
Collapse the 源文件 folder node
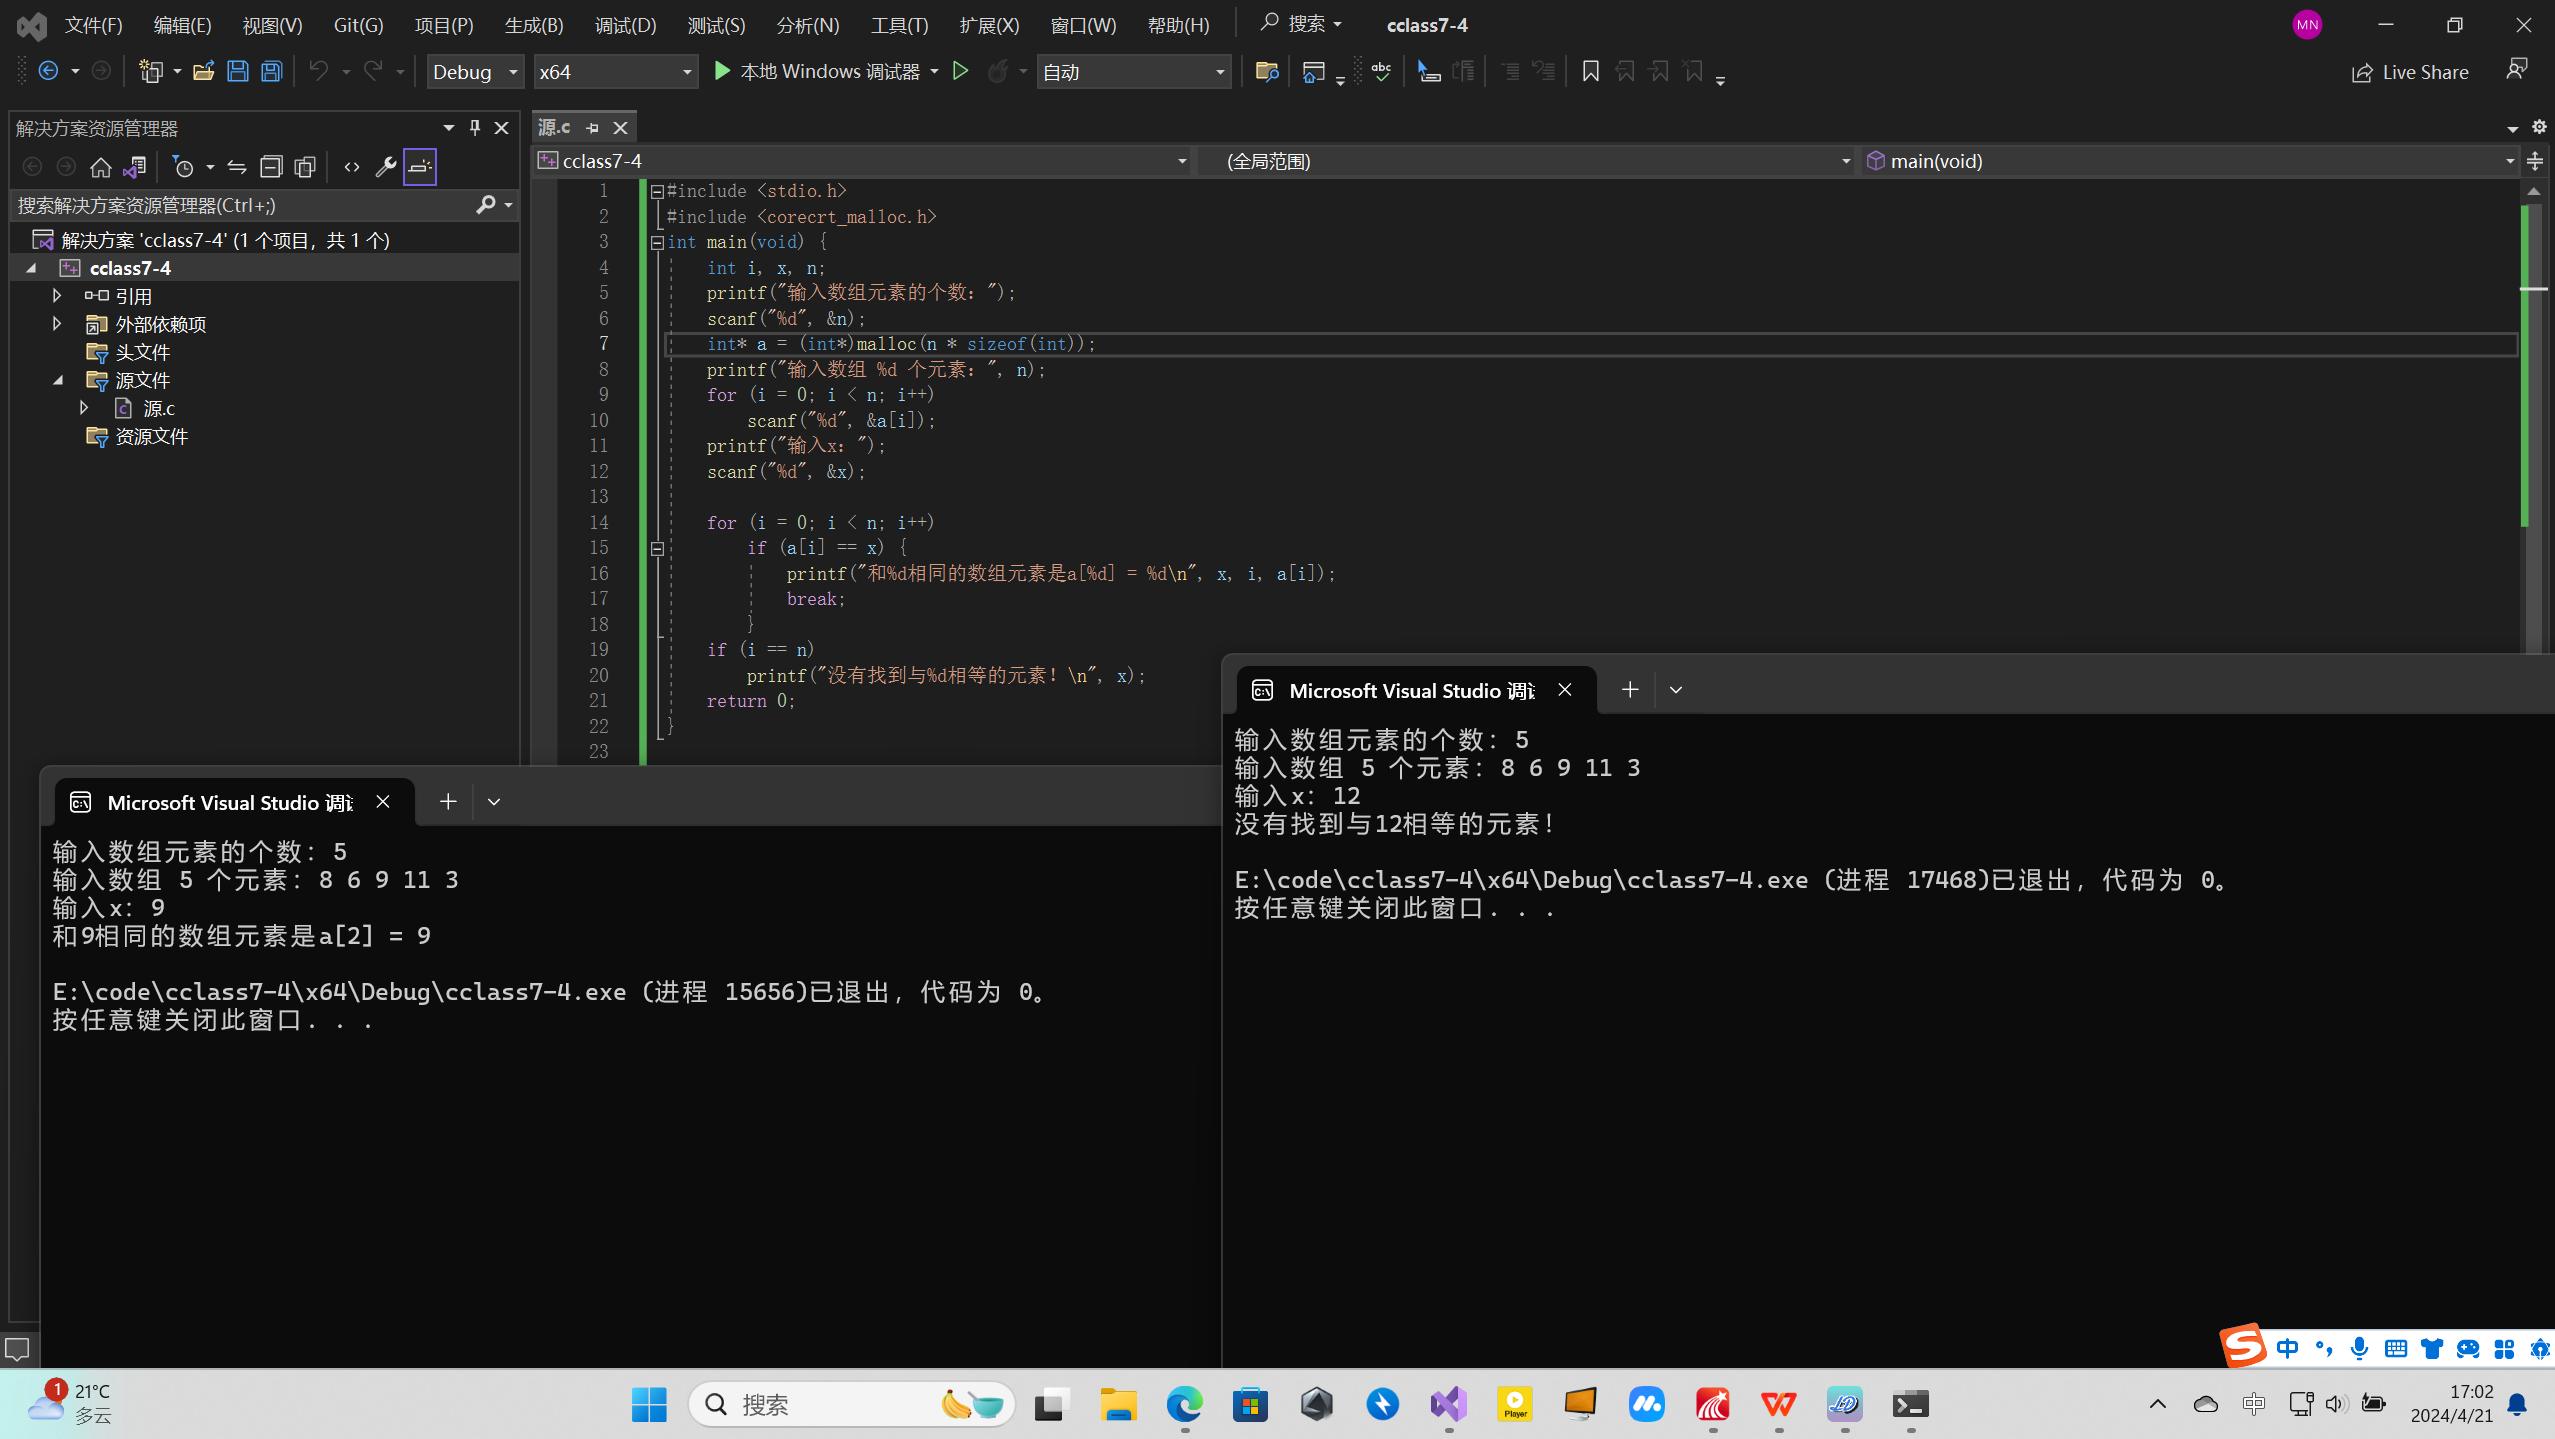(x=57, y=380)
